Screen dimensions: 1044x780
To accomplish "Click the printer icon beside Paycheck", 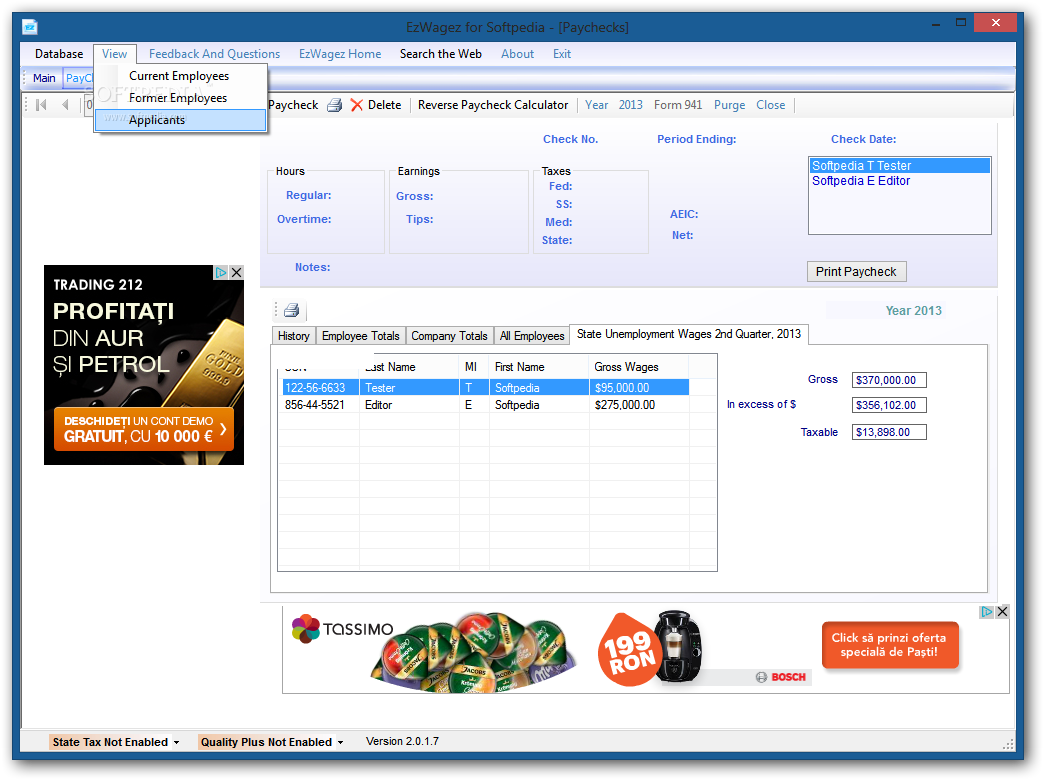I will click(x=334, y=105).
